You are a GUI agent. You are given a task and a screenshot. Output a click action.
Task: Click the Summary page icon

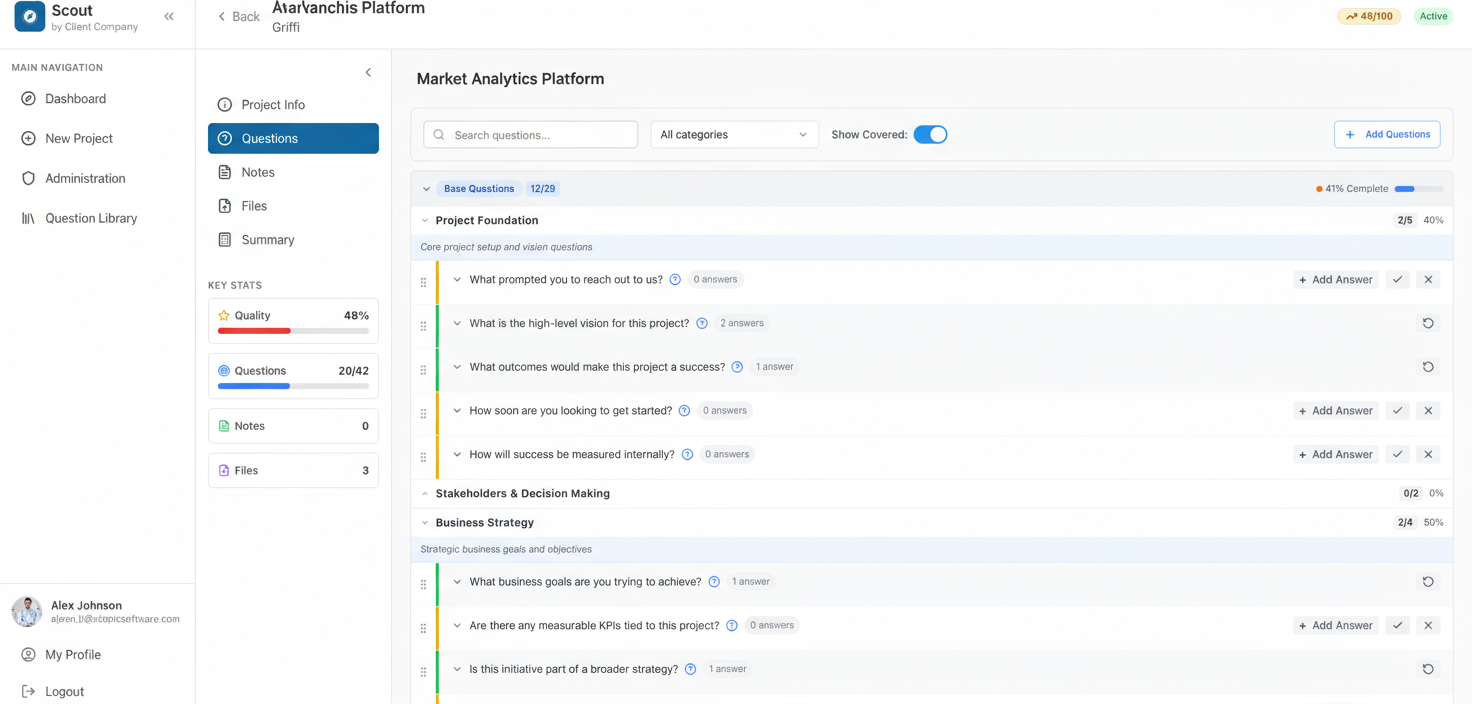(x=226, y=239)
